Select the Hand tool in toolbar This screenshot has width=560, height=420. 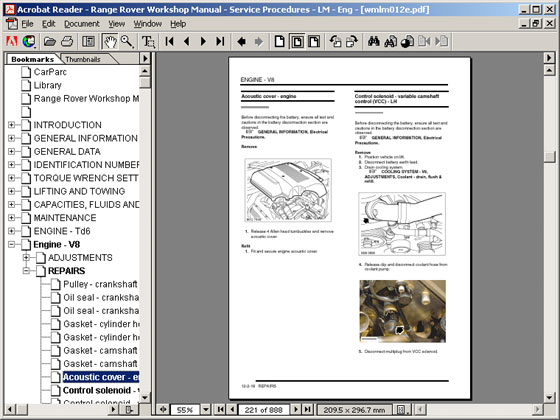coord(110,41)
